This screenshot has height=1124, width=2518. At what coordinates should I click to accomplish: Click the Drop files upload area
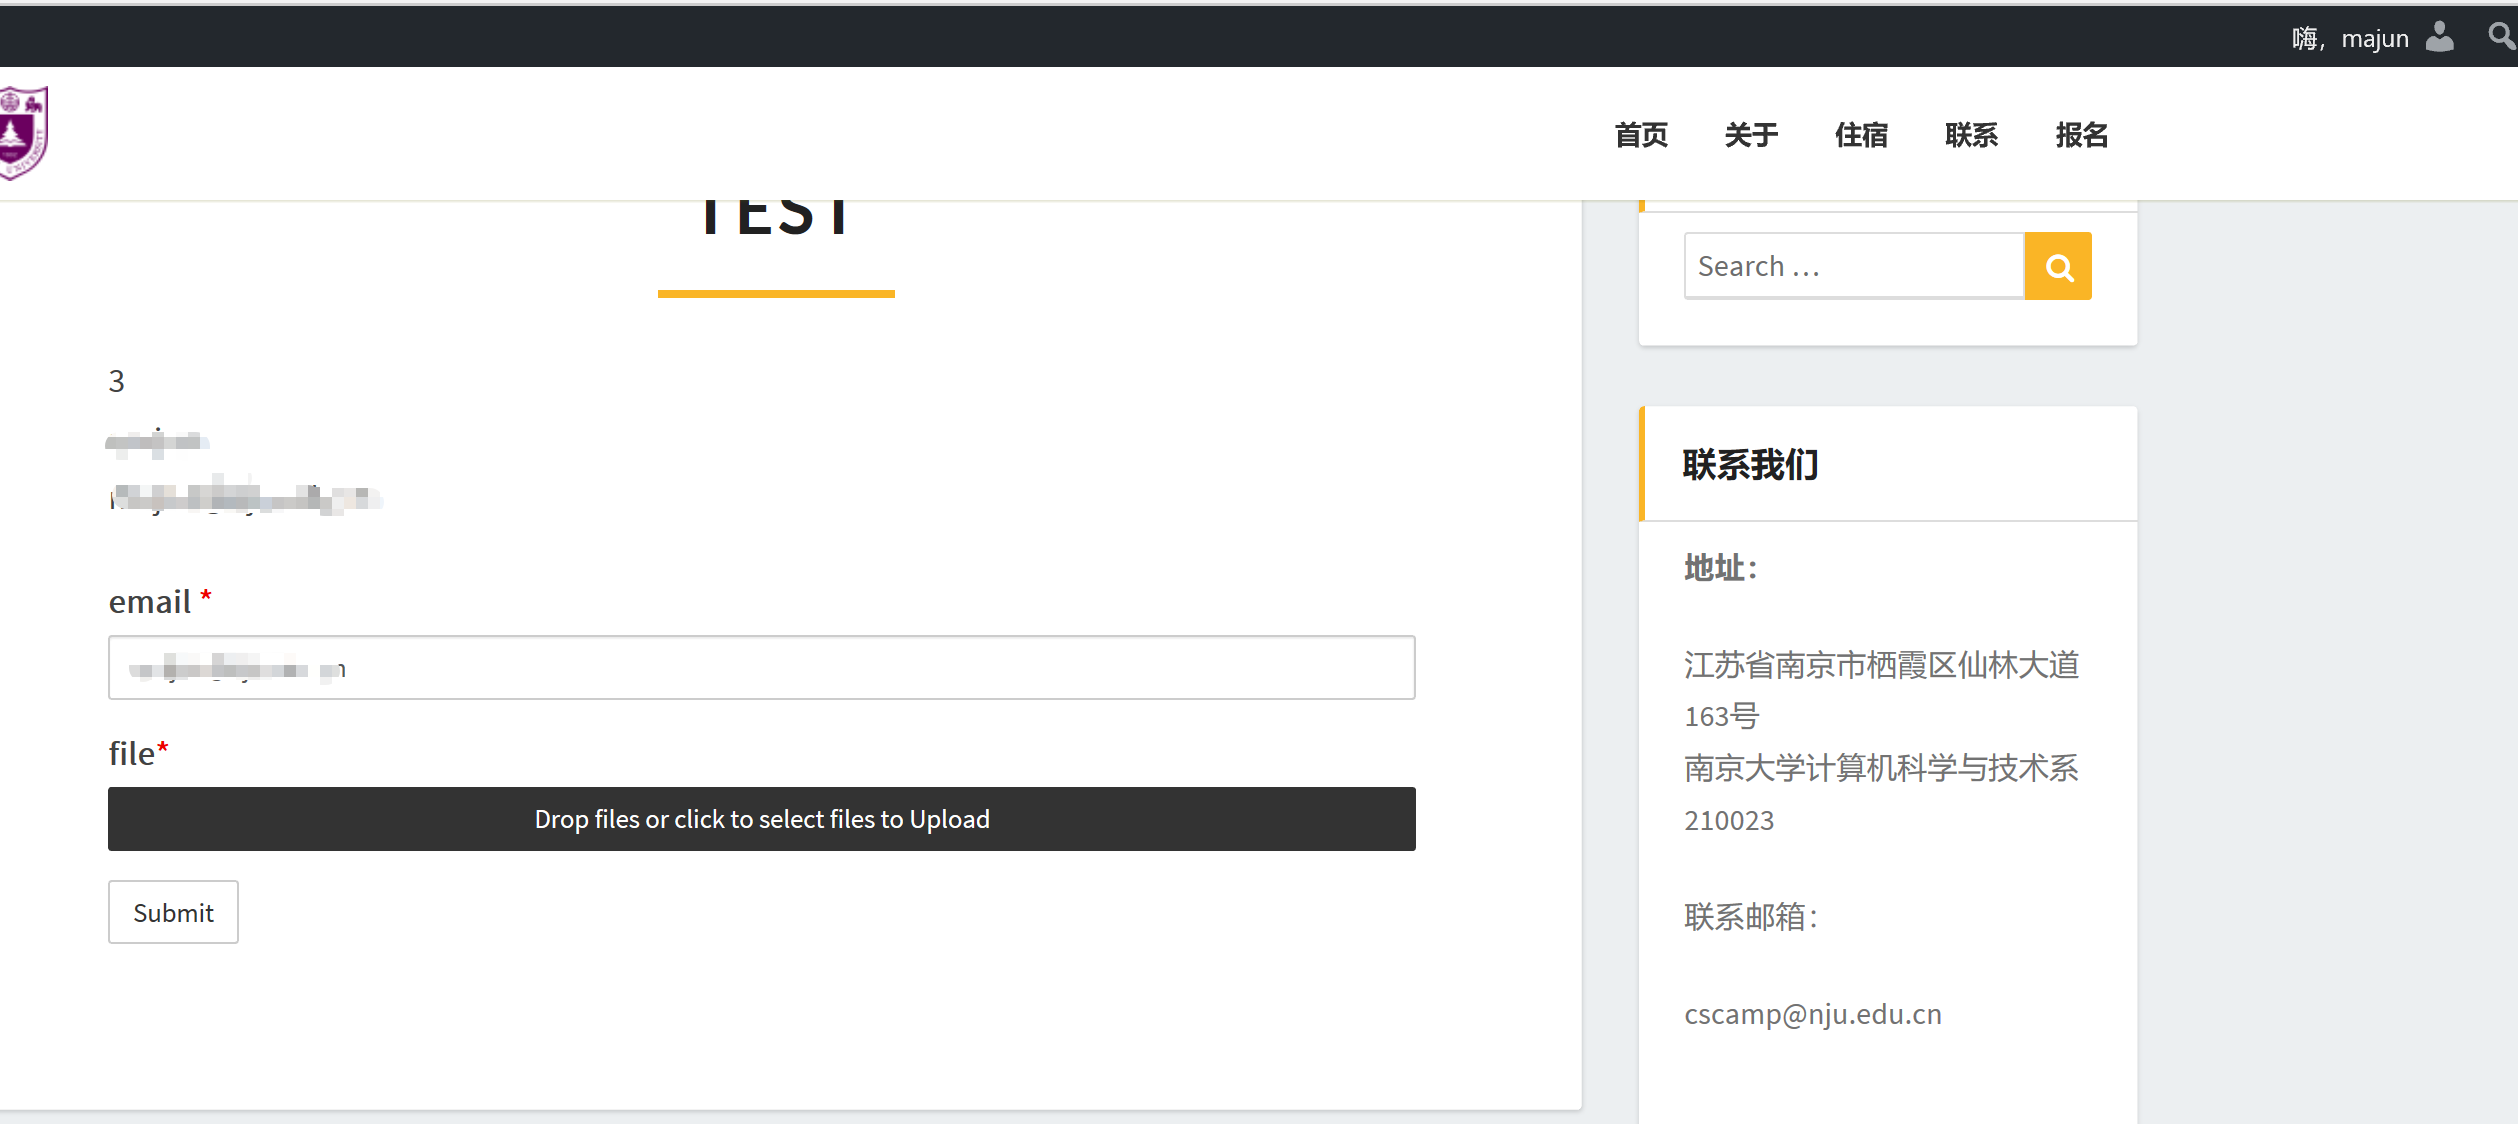click(762, 819)
